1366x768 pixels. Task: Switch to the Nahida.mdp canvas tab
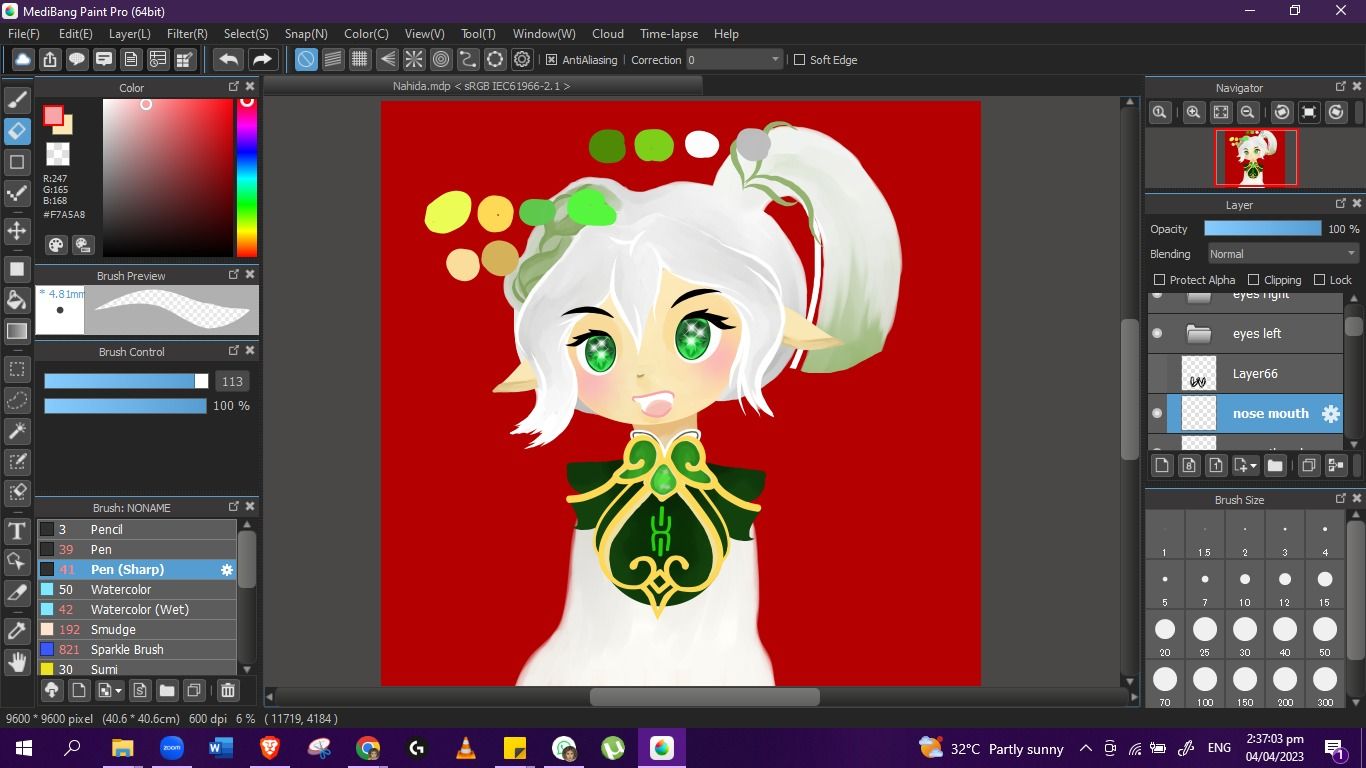point(483,86)
